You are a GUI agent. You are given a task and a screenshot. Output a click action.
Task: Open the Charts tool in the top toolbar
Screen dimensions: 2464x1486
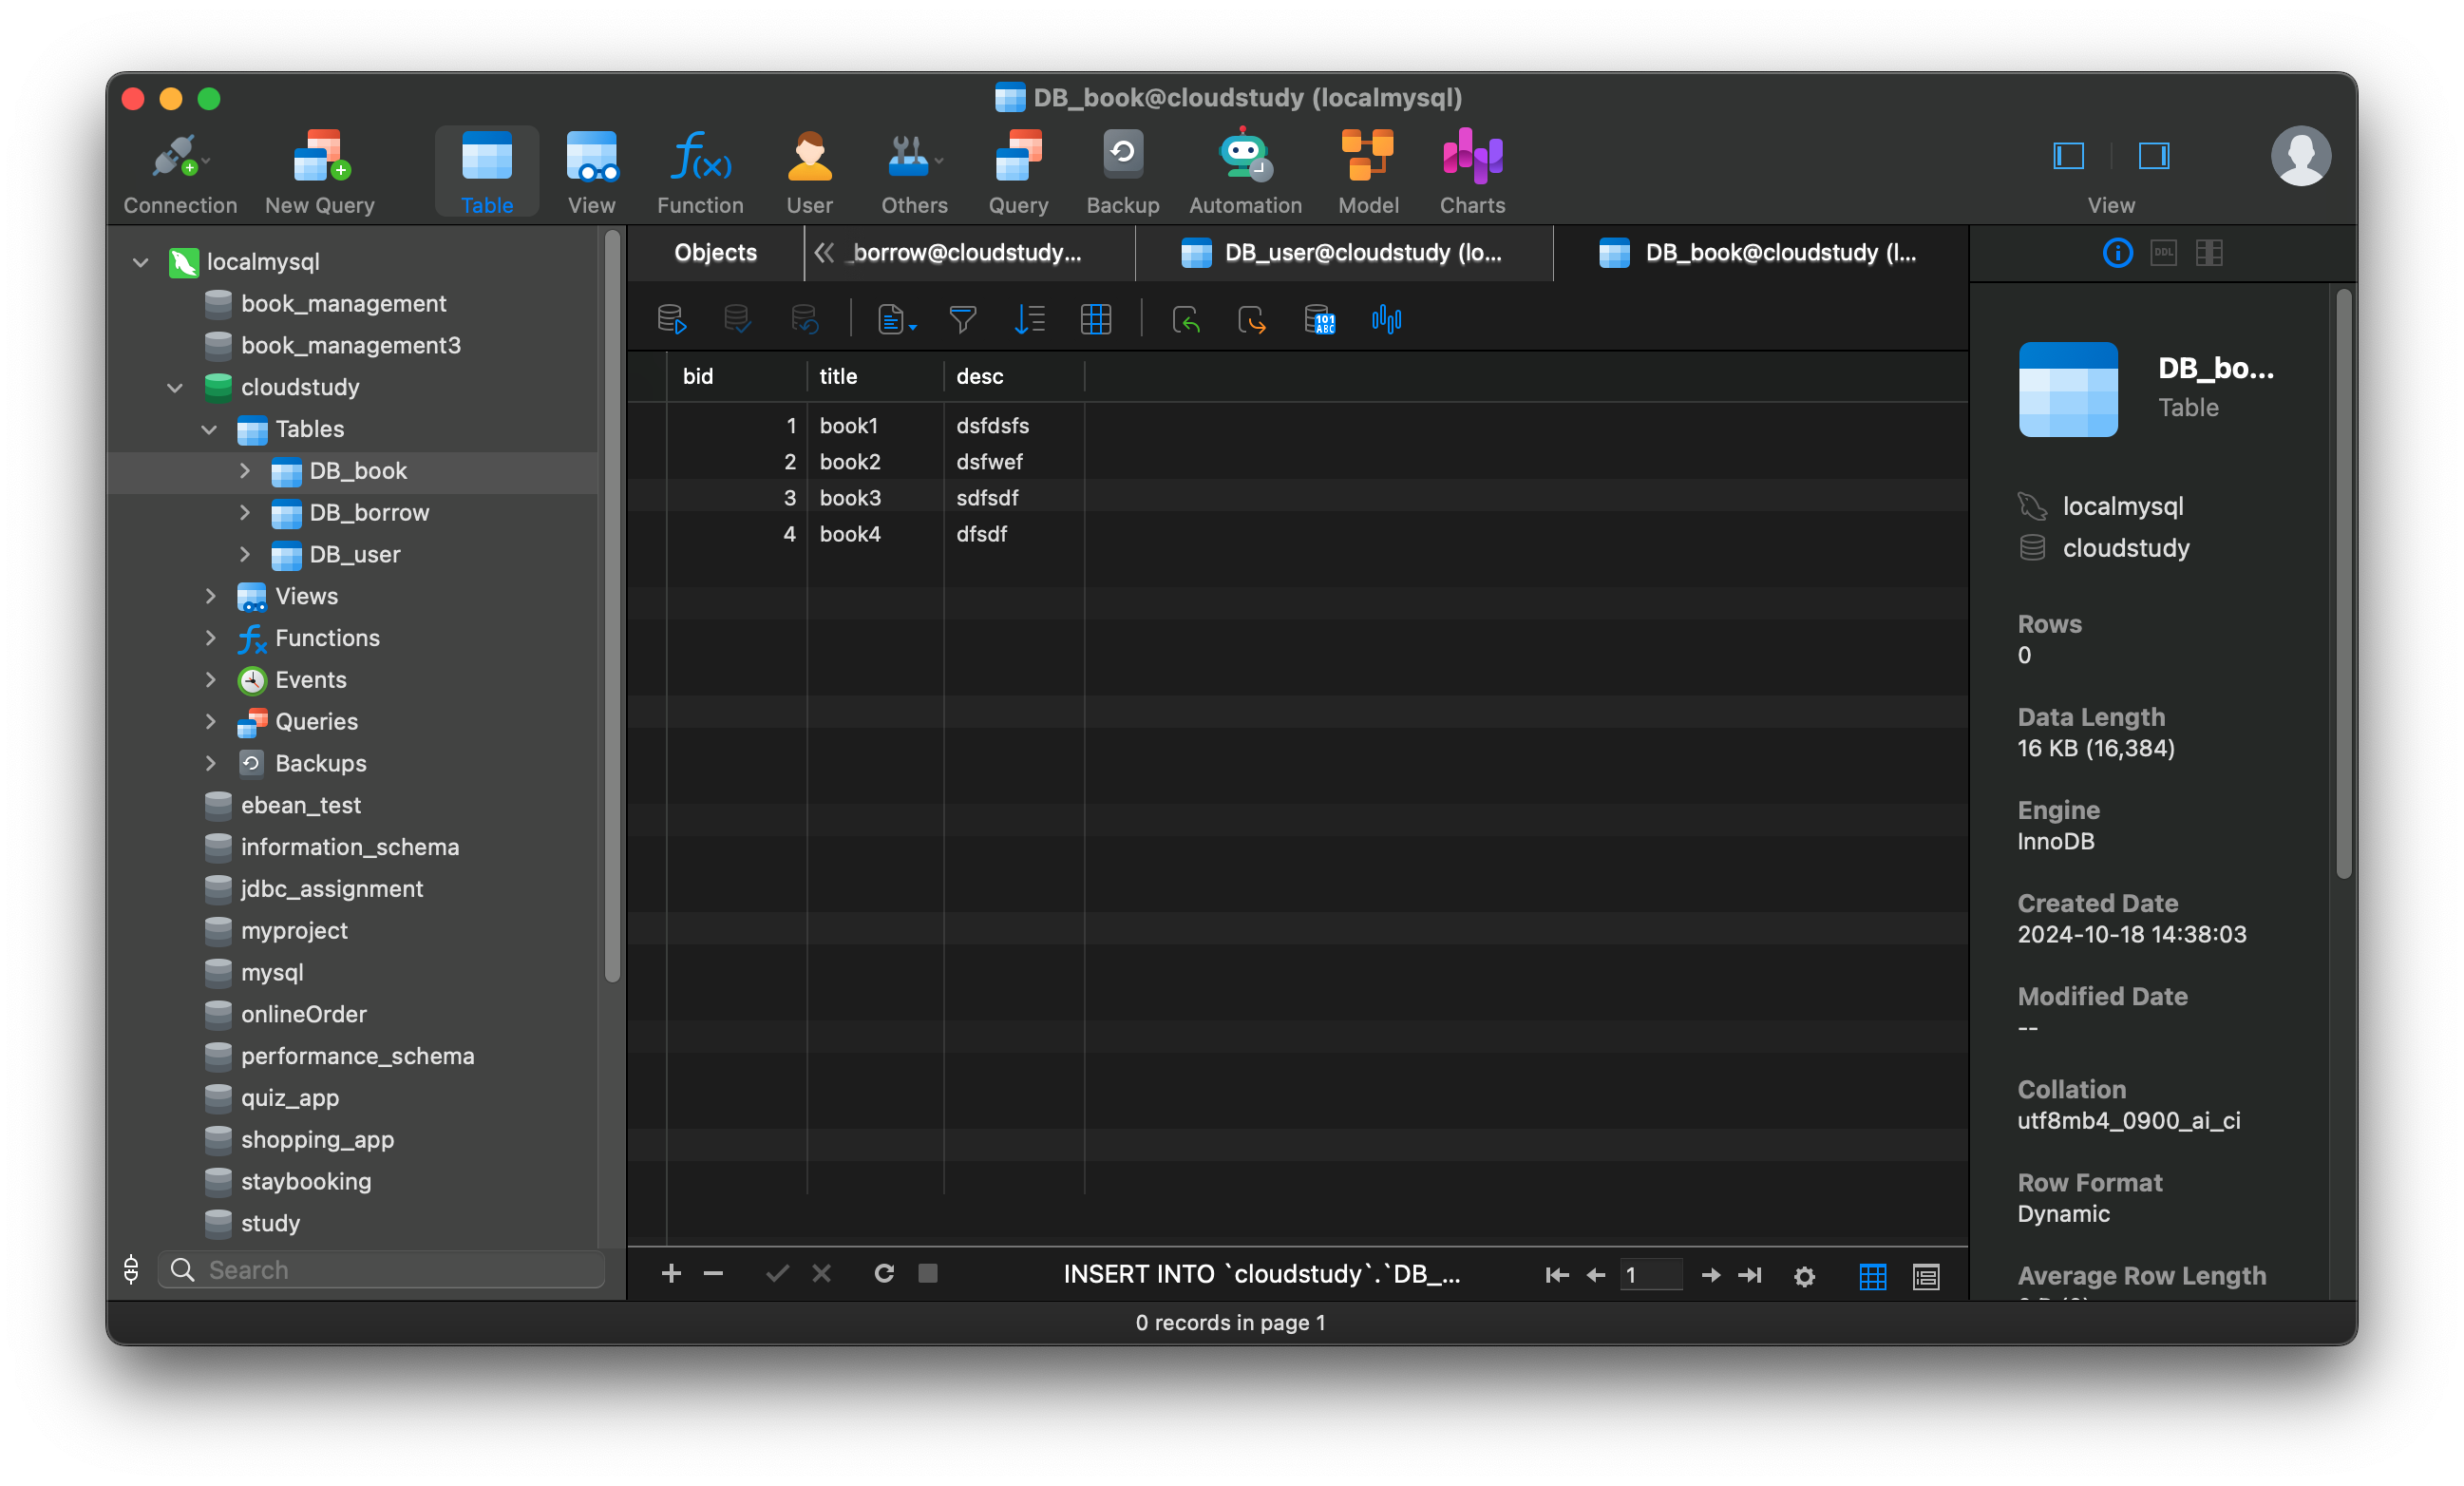pos(1471,170)
